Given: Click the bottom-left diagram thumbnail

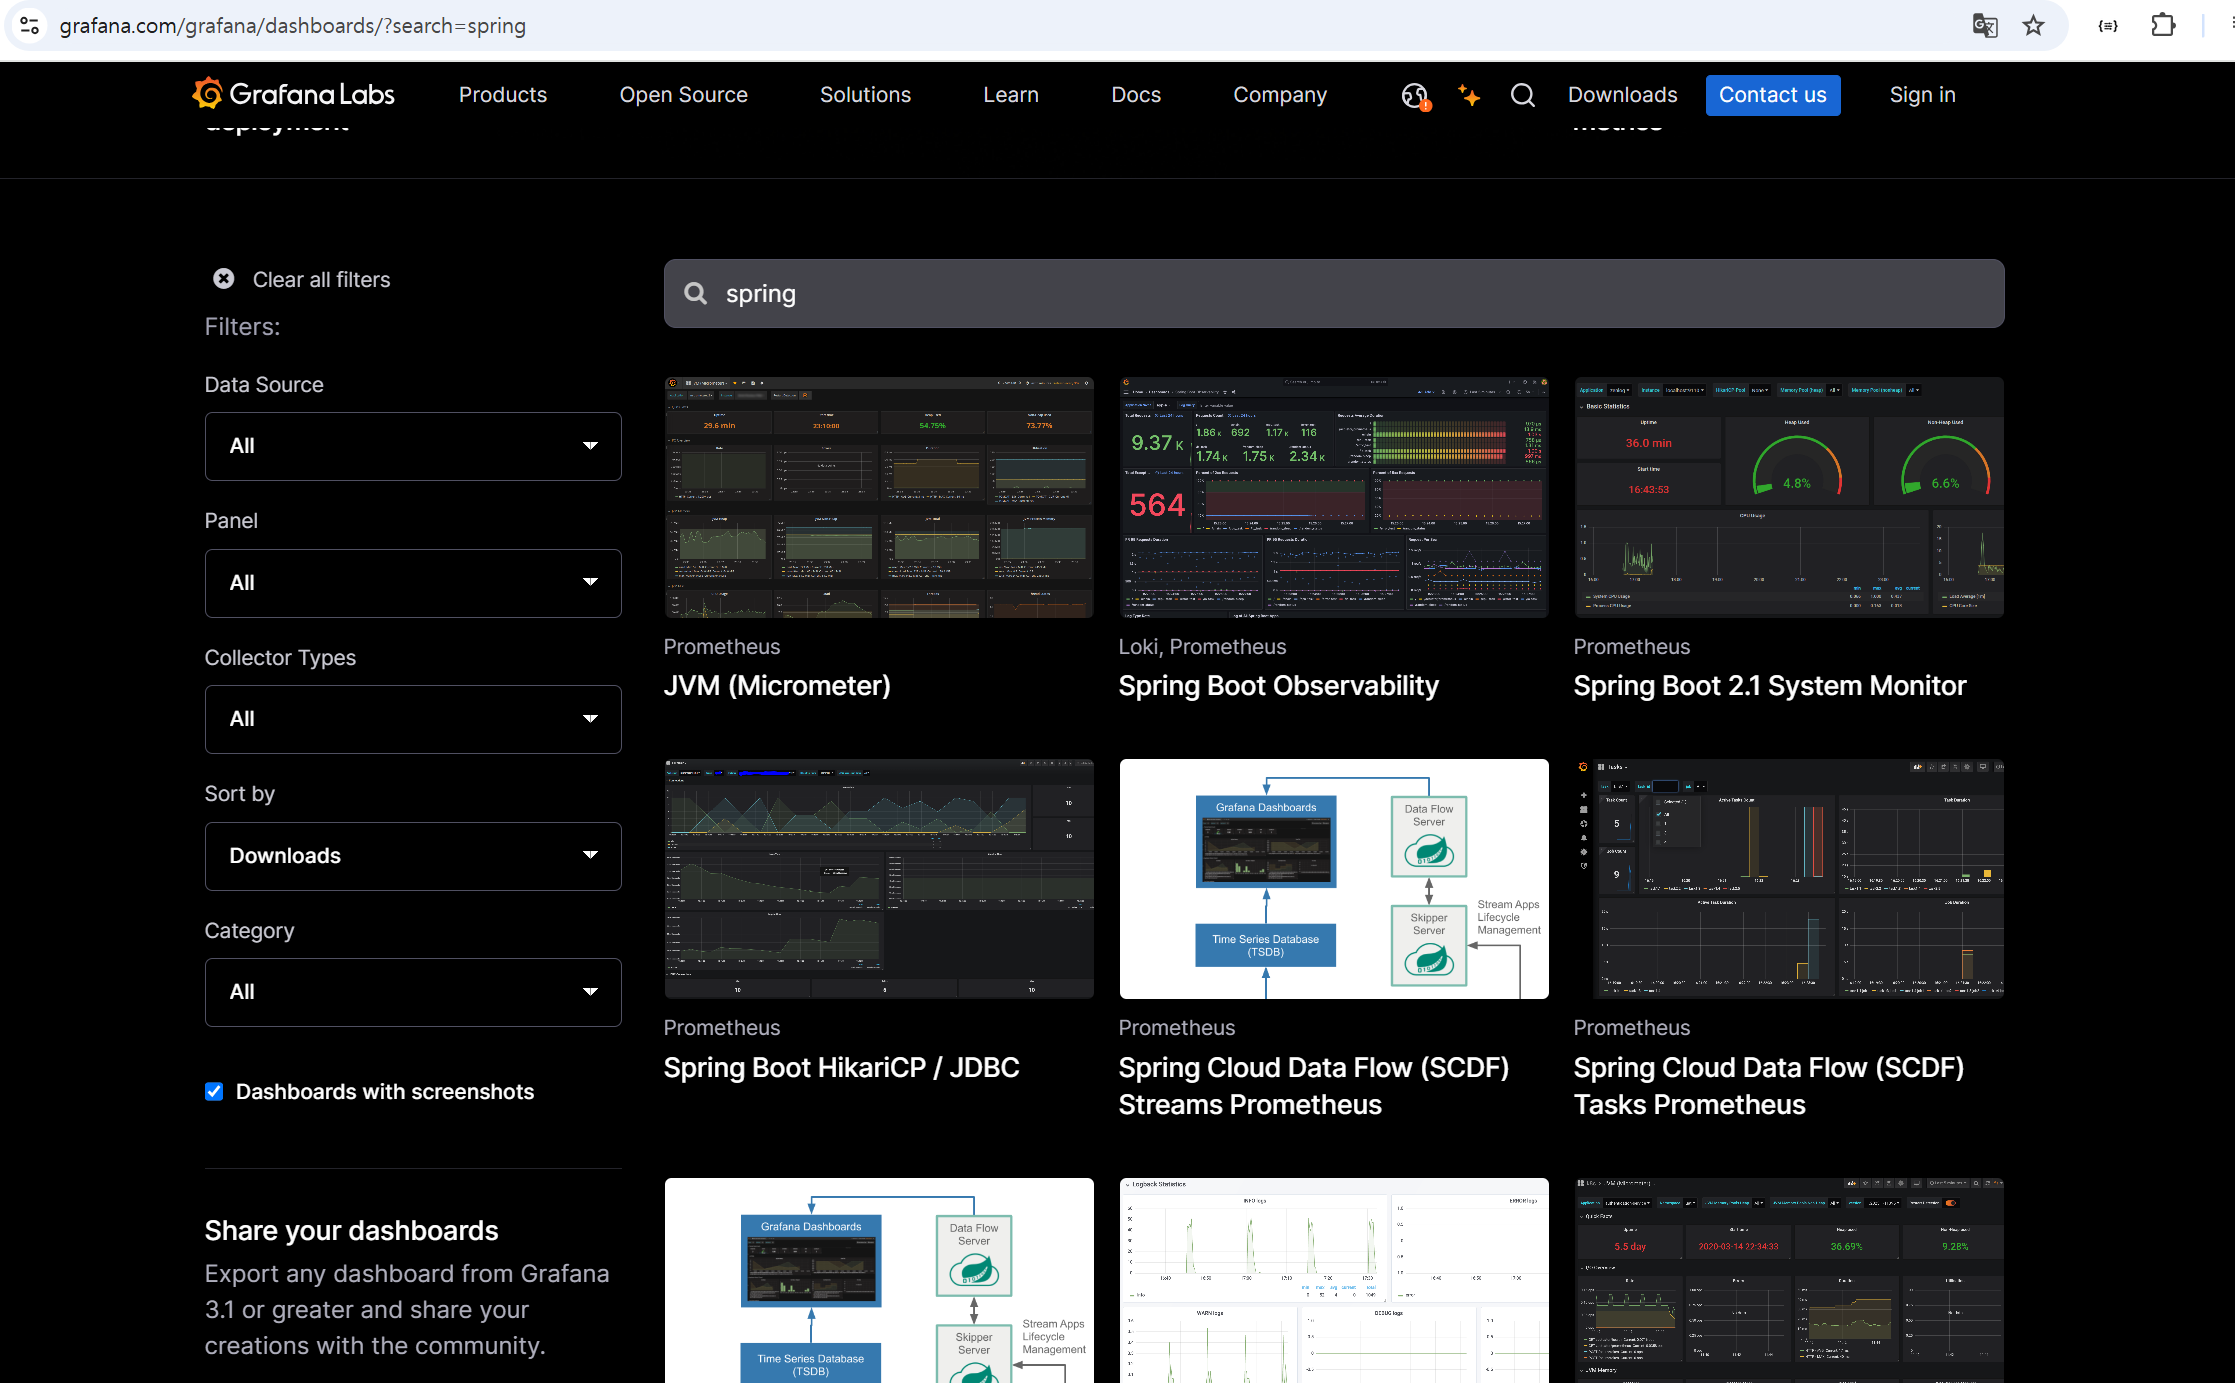Looking at the screenshot, I should (879, 1280).
